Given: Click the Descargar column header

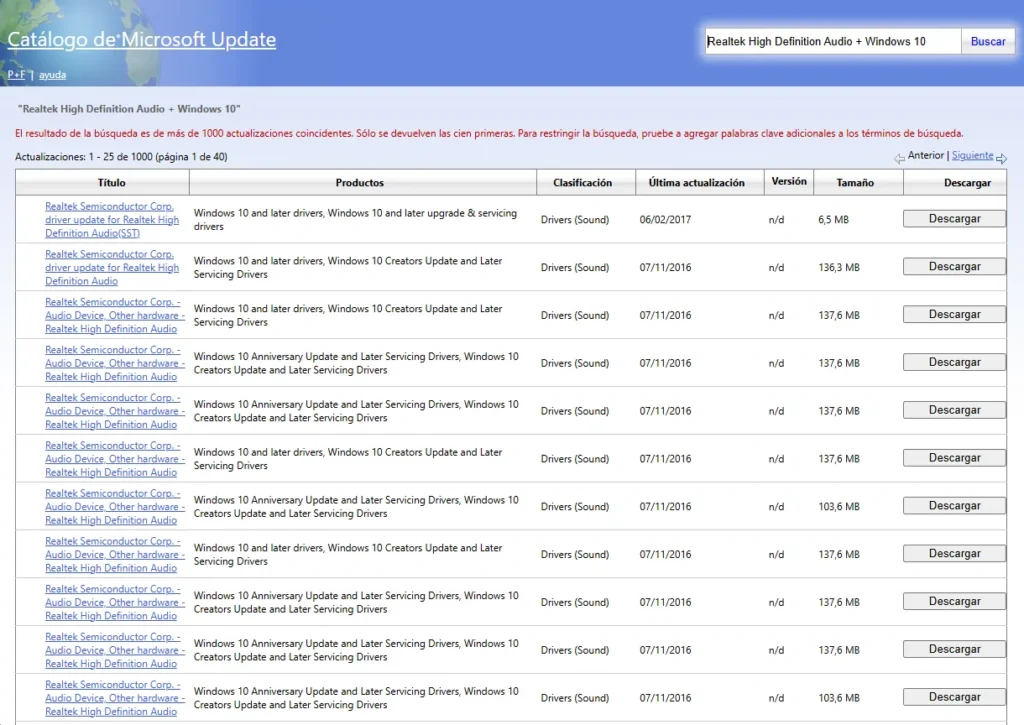Looking at the screenshot, I should pyautogui.click(x=967, y=183).
